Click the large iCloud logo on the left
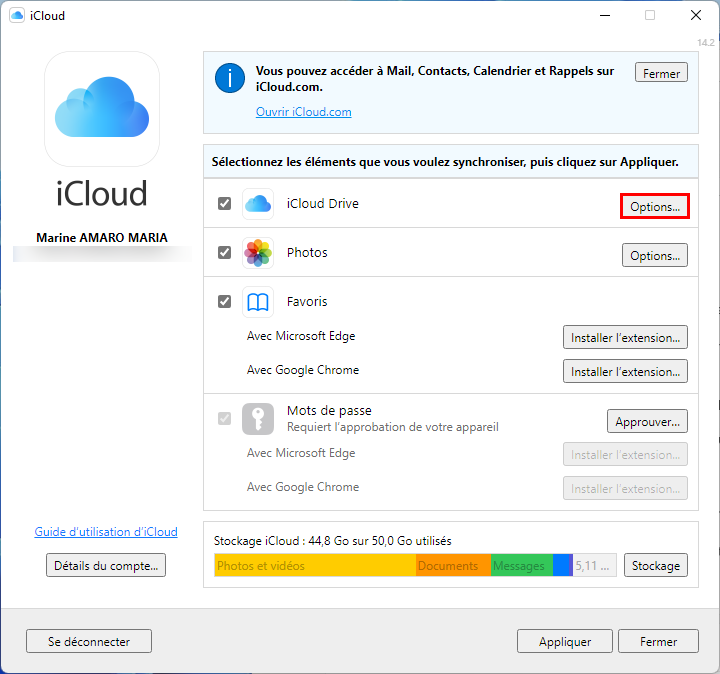The height and width of the screenshot is (674, 720). point(102,109)
